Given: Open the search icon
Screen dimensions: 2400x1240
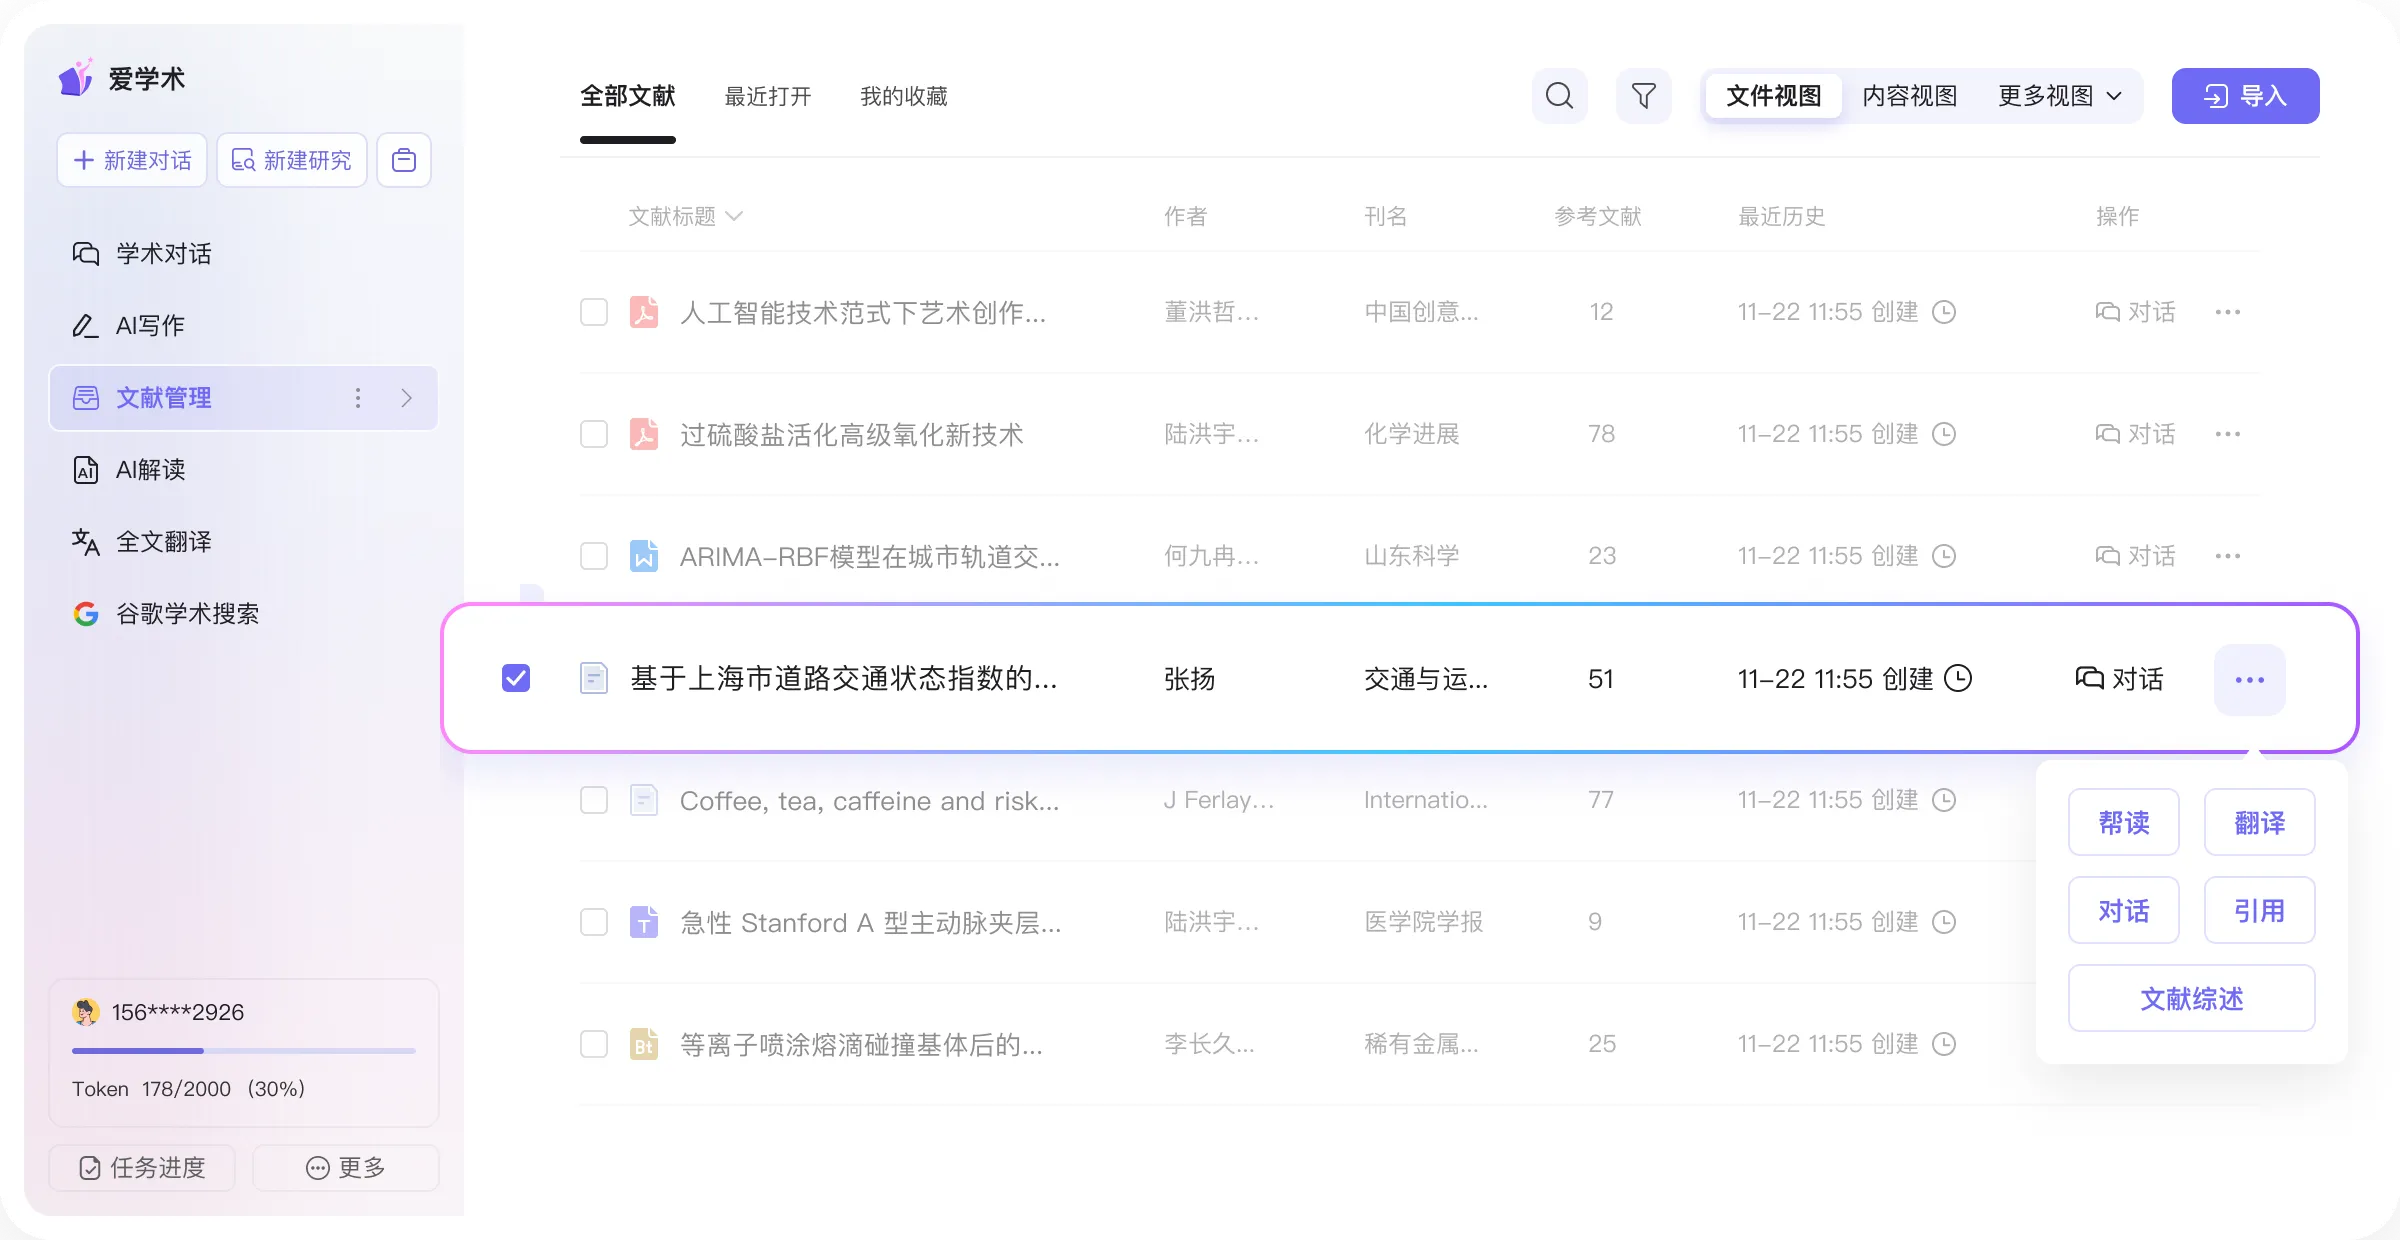Looking at the screenshot, I should click(1558, 96).
